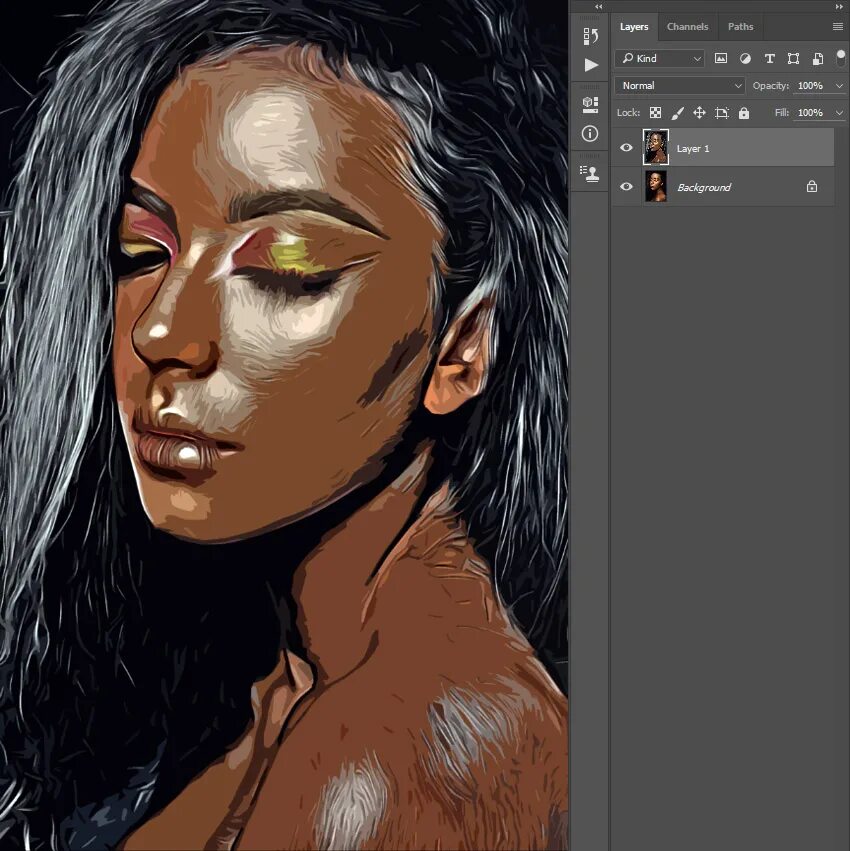Select Layer 1 thumbnail
Image resolution: width=850 pixels, height=851 pixels.
tap(656, 147)
